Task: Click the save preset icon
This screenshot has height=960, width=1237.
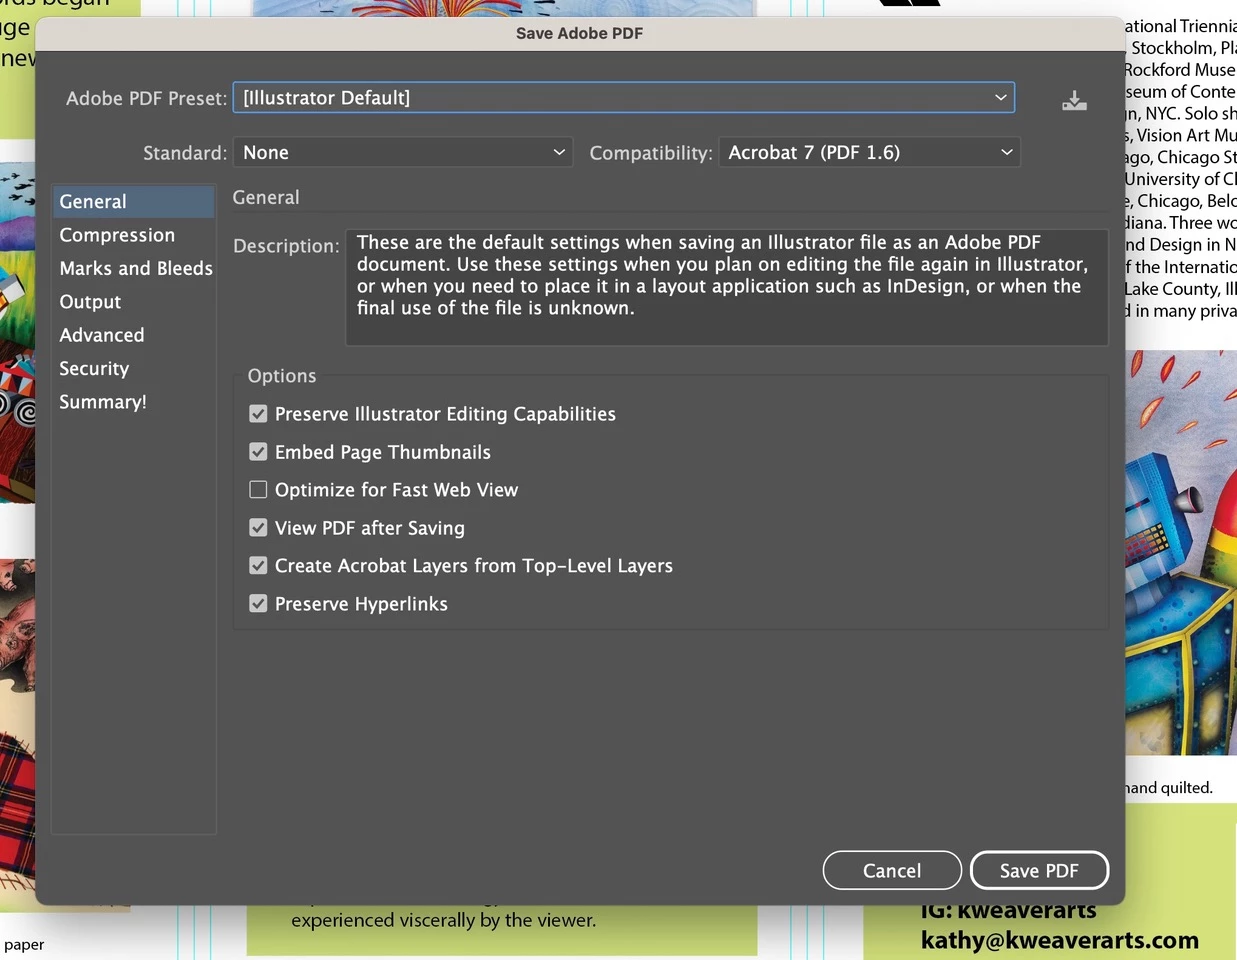Action: click(x=1074, y=100)
